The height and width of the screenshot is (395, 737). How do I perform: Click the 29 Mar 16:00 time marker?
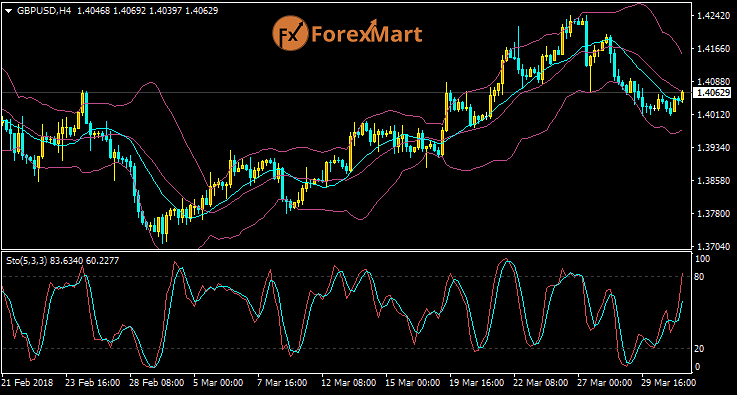669,381
